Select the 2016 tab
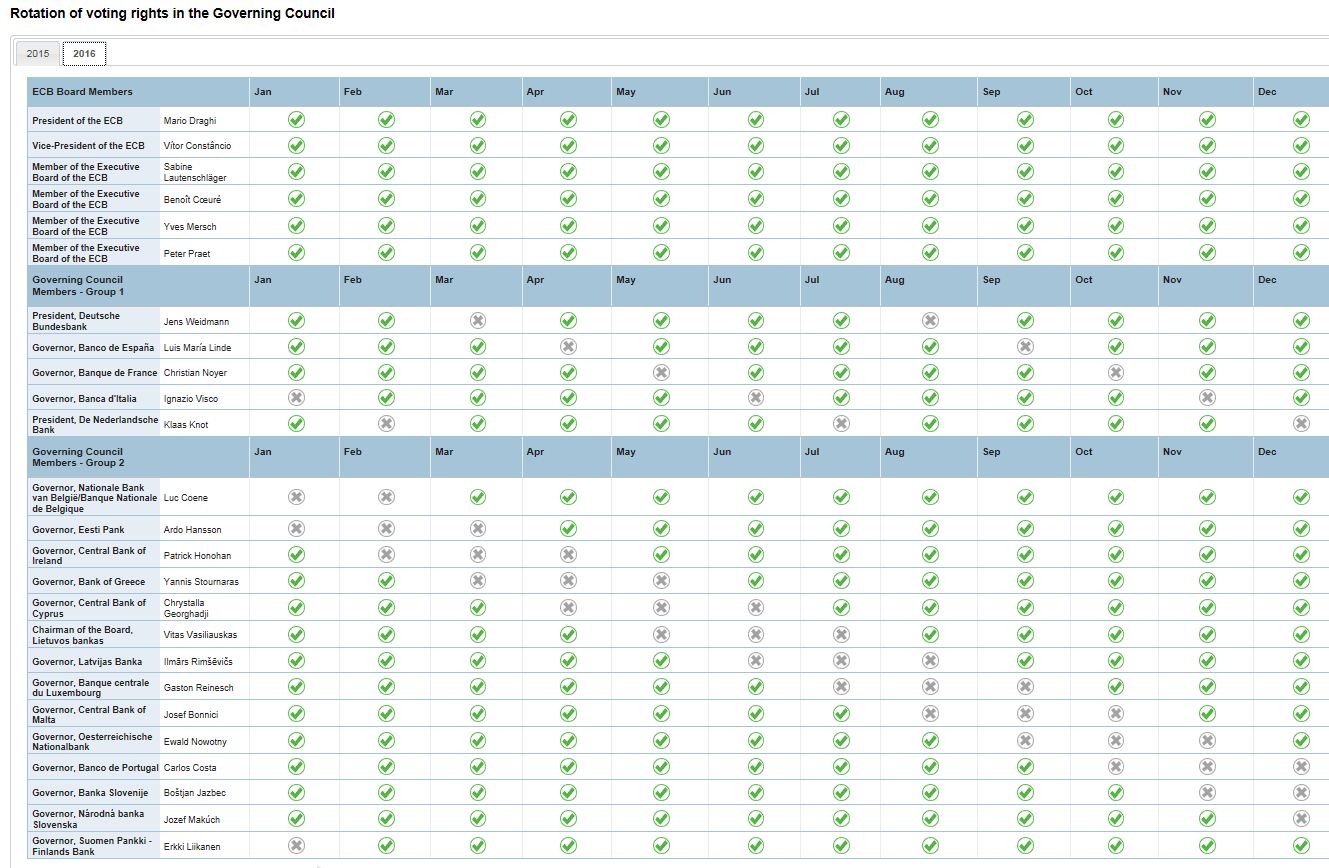Image resolution: width=1329 pixels, height=868 pixels. pos(84,54)
